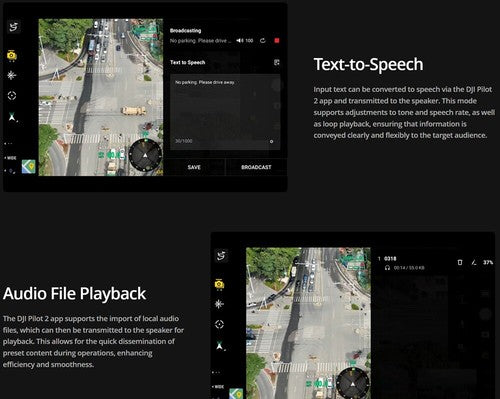Tap the navigation arrow icon in Text-to-Speech screen
The image size is (500, 399).
tap(12, 117)
